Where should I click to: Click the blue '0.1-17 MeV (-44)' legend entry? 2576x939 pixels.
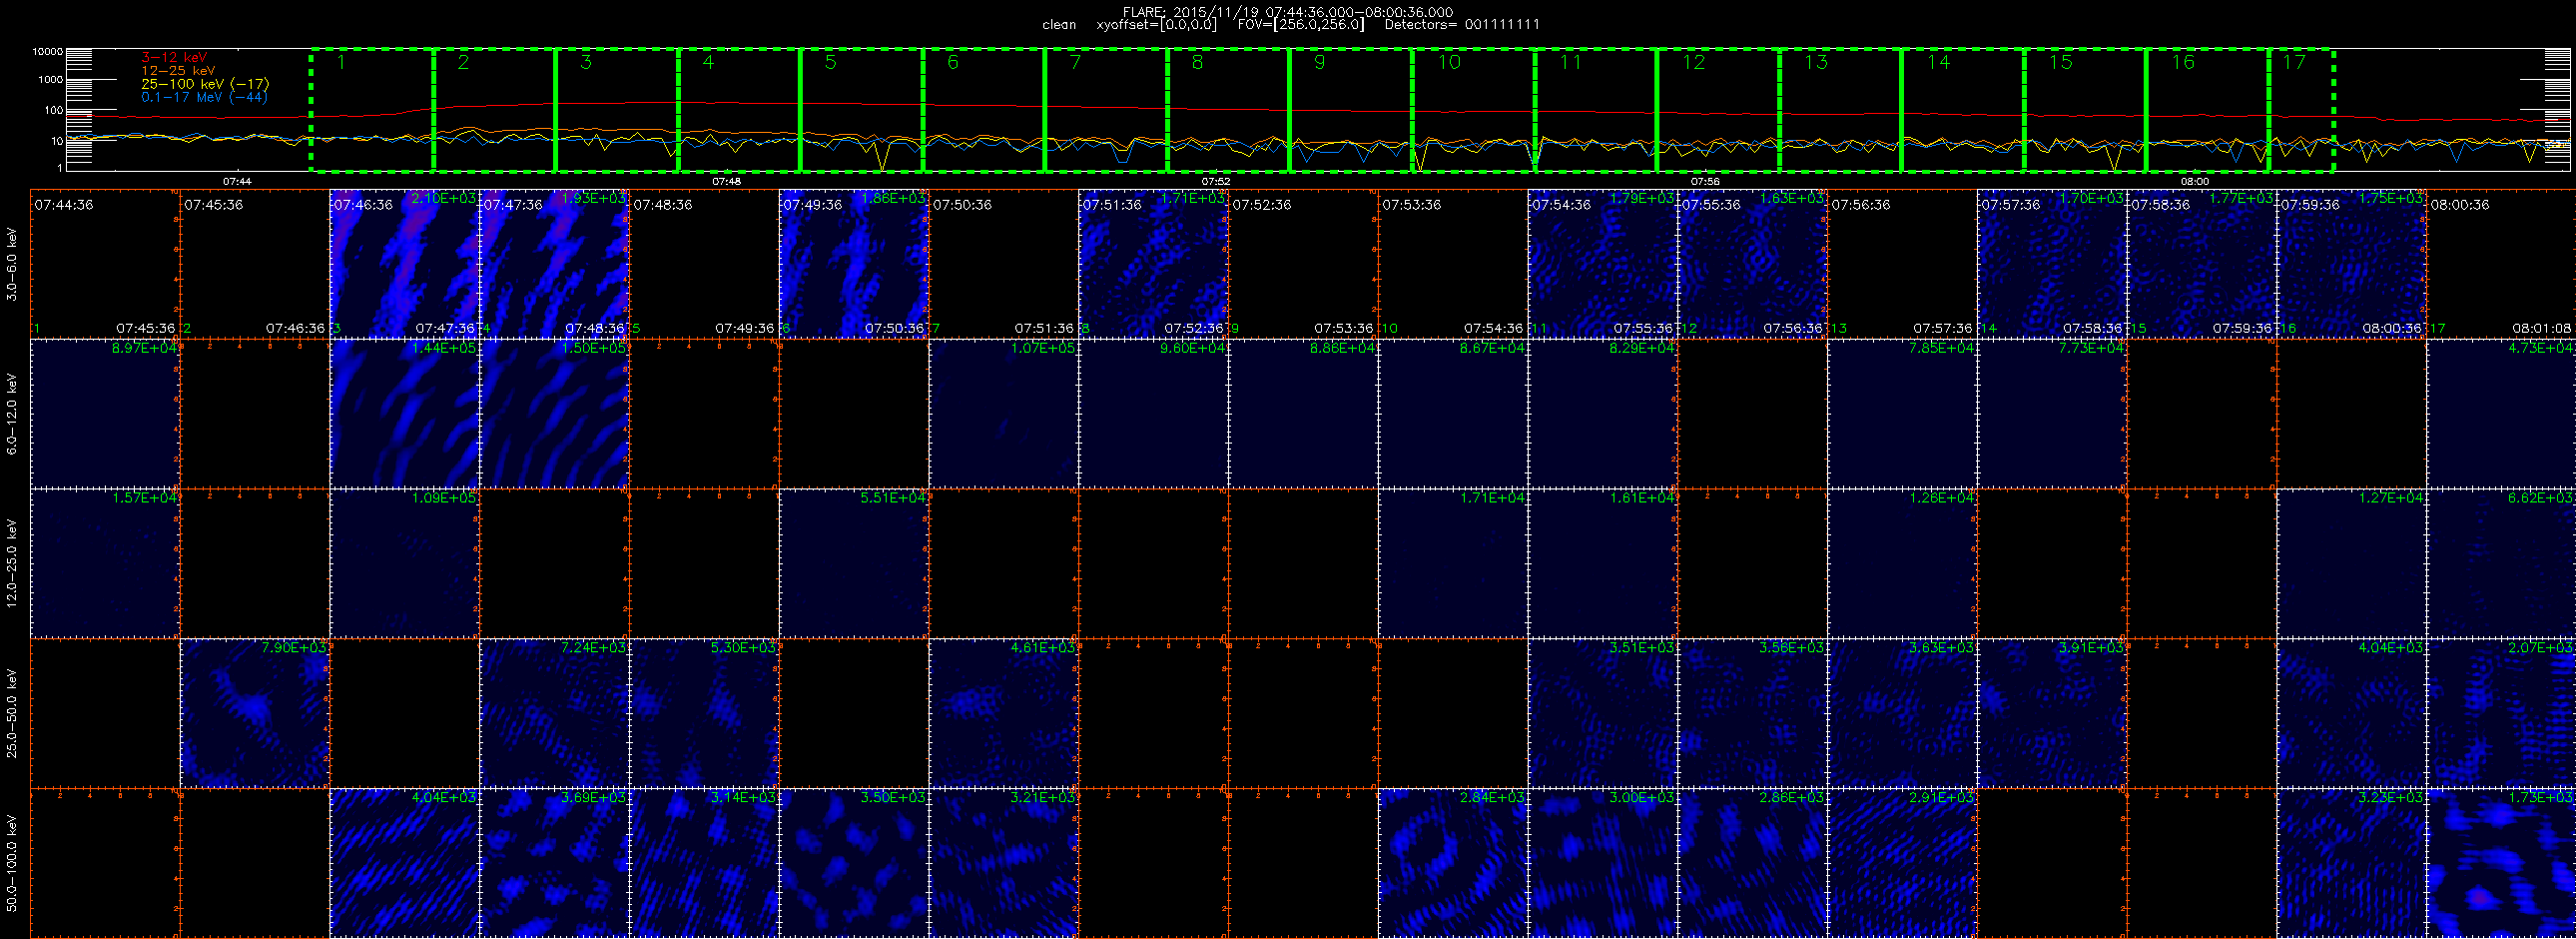[x=204, y=97]
